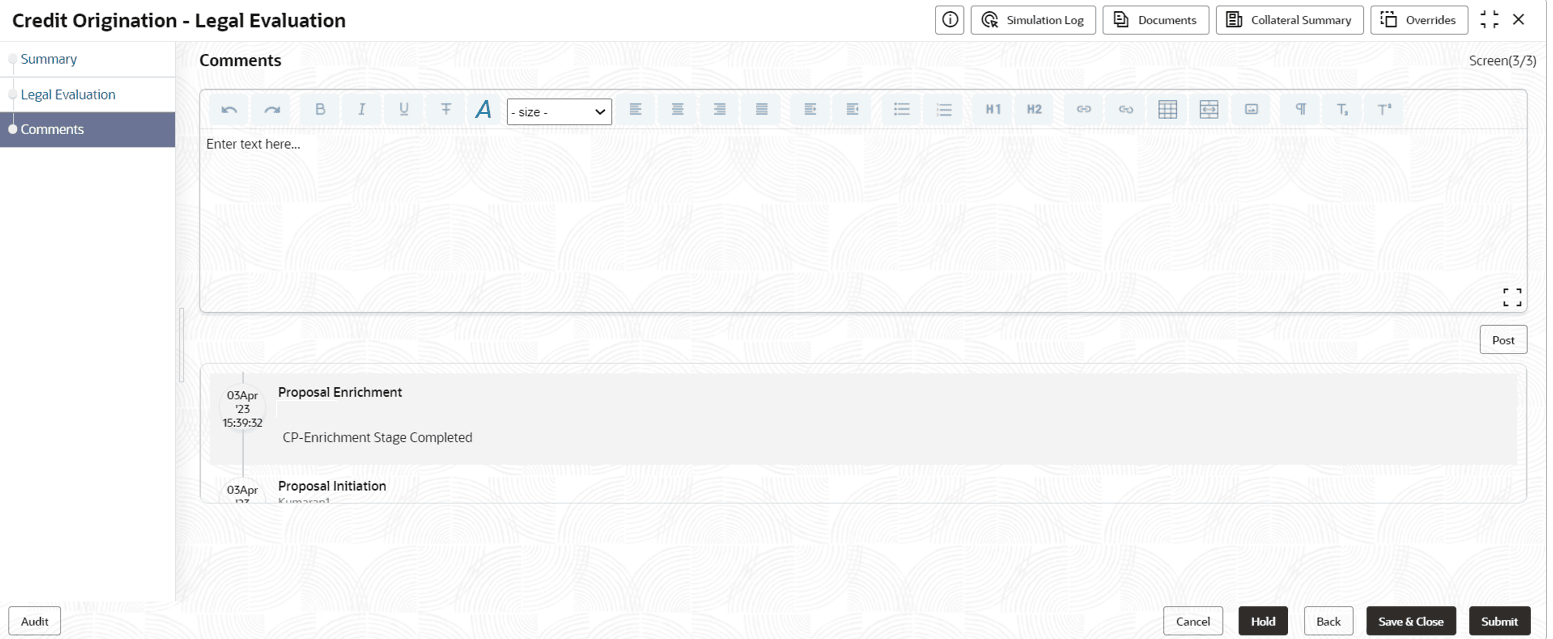Apply H1 heading style

click(x=993, y=110)
